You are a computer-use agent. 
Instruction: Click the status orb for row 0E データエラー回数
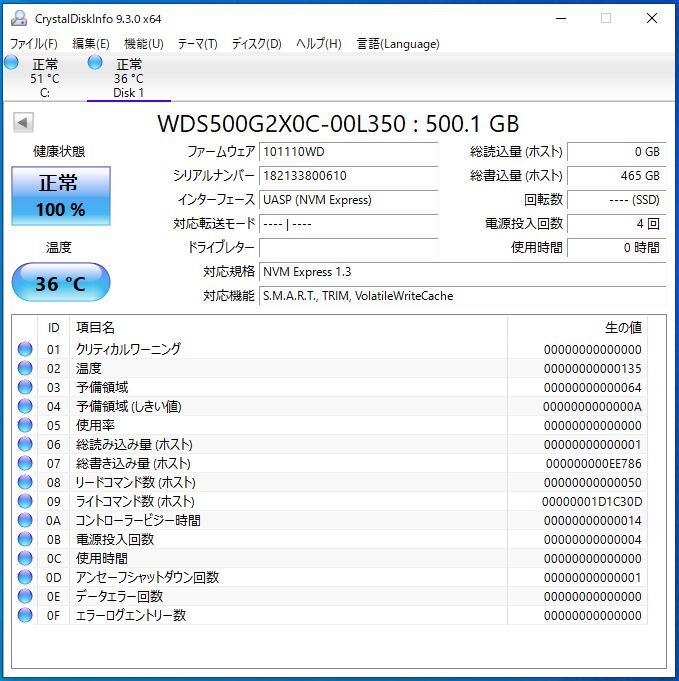(x=25, y=596)
